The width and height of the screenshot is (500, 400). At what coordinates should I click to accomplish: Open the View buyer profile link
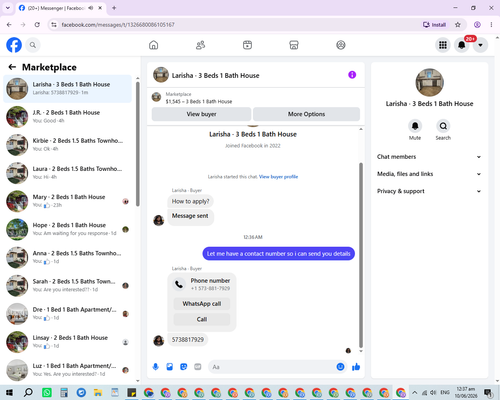tap(278, 177)
